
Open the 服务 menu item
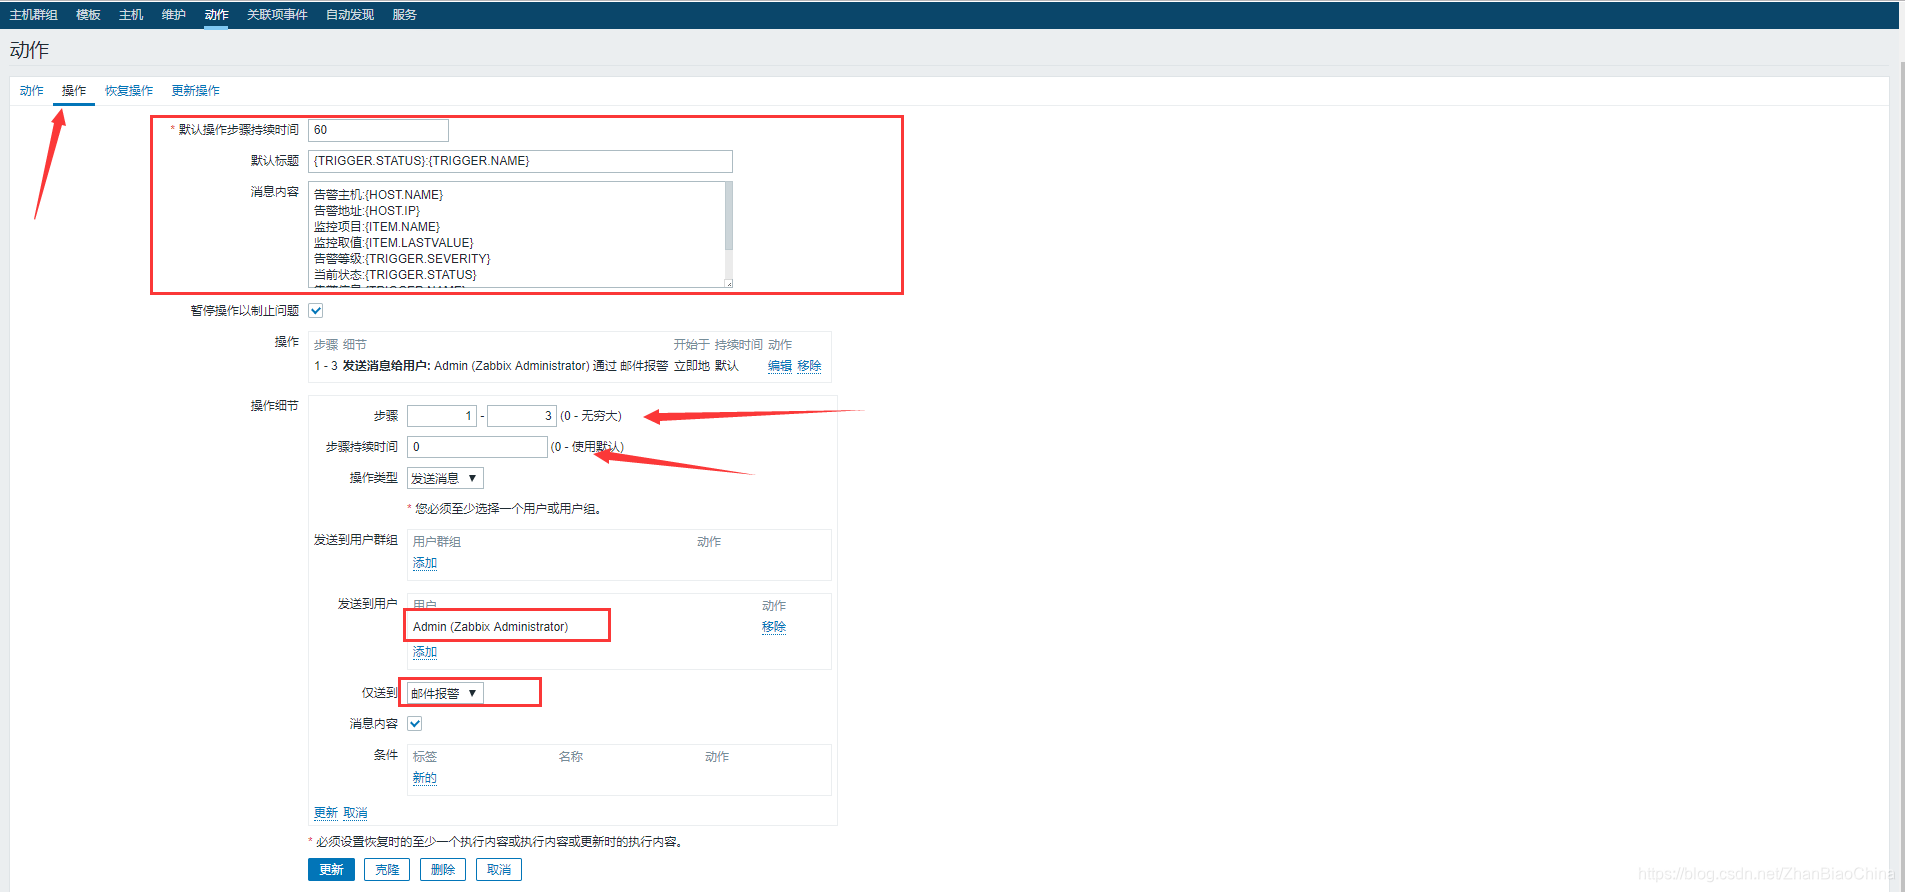point(404,15)
